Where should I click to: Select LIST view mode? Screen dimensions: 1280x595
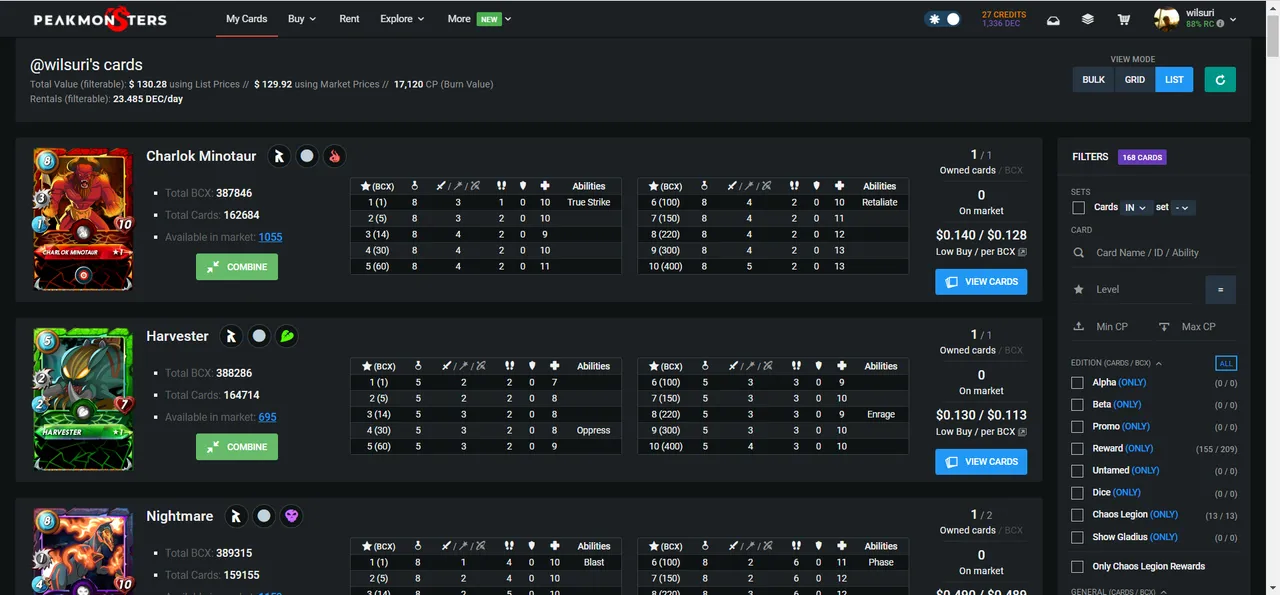[x=1174, y=79]
